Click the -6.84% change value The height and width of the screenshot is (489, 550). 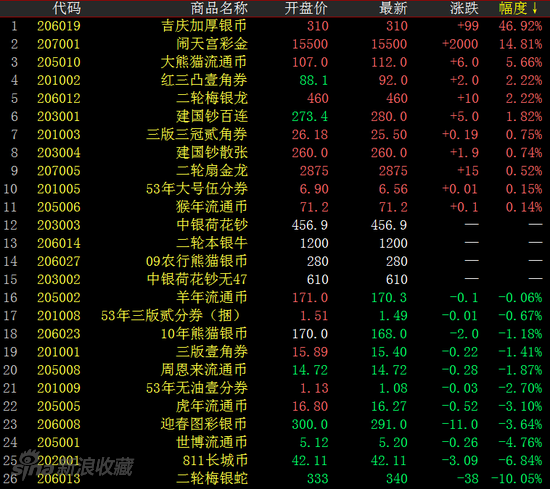click(521, 461)
